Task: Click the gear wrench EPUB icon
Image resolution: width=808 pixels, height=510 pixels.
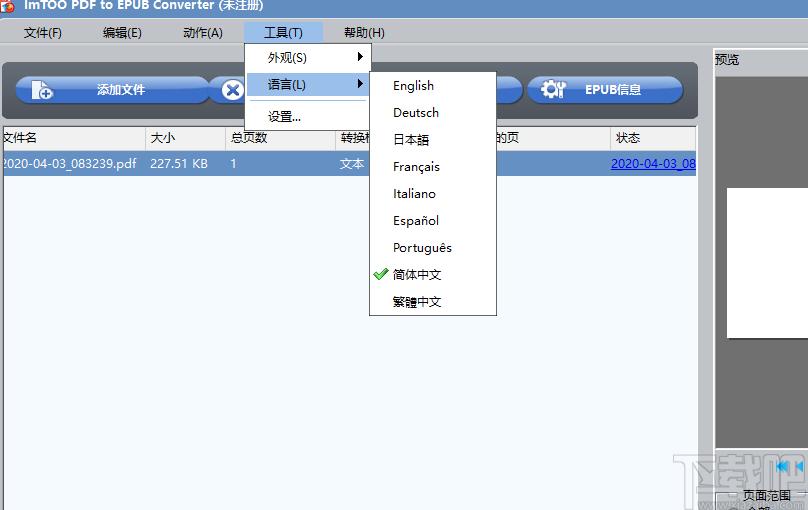Action: (553, 90)
